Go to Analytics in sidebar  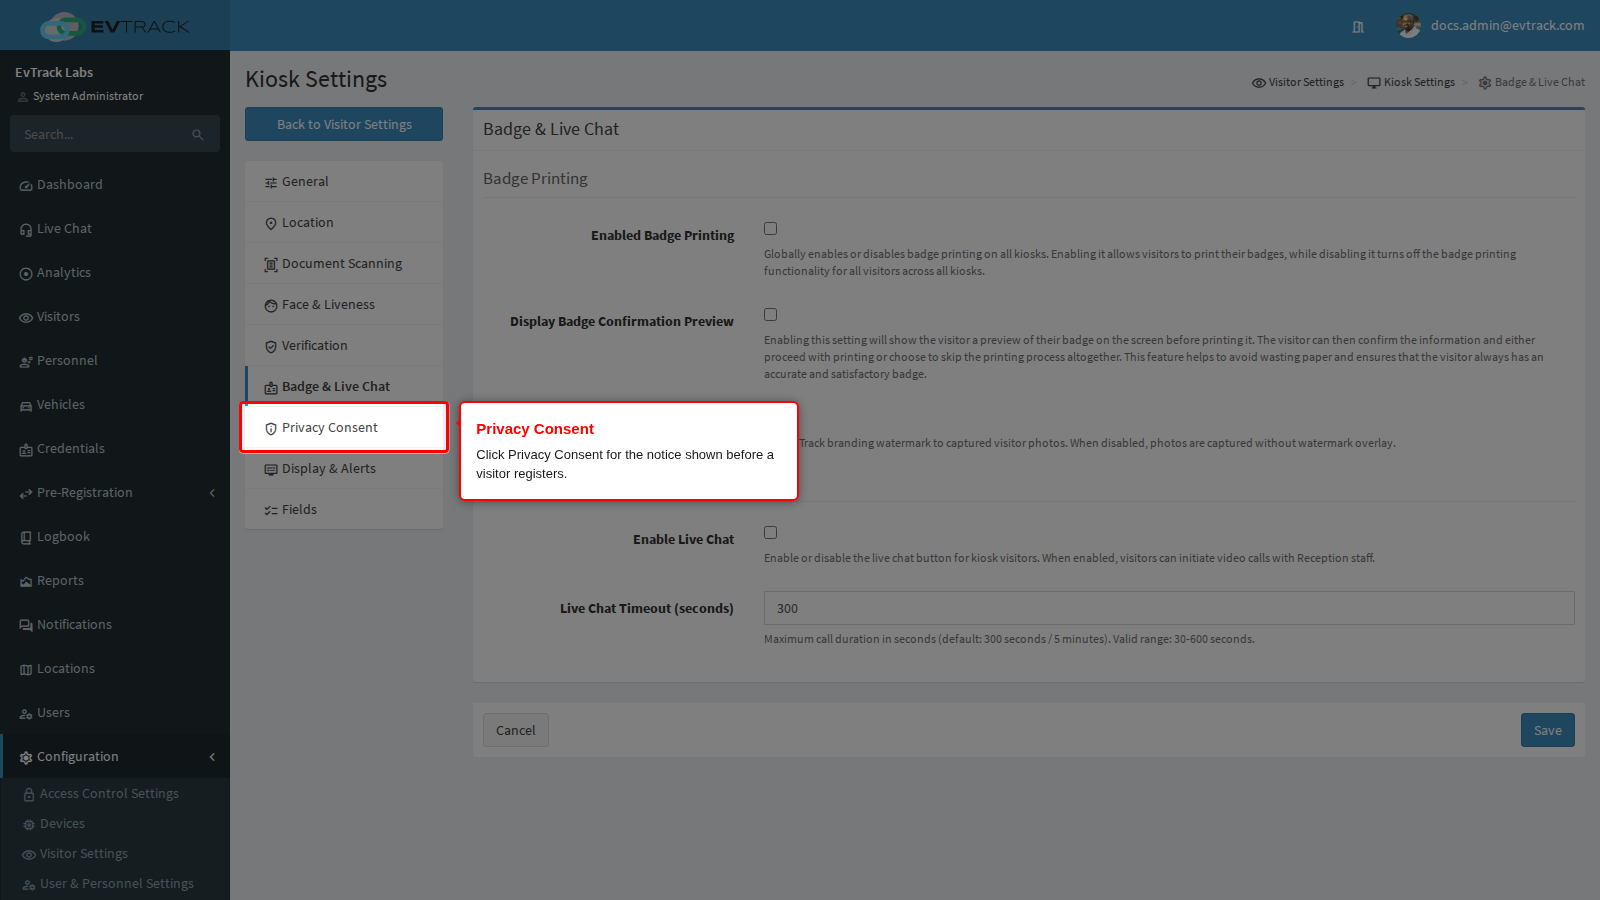point(115,273)
